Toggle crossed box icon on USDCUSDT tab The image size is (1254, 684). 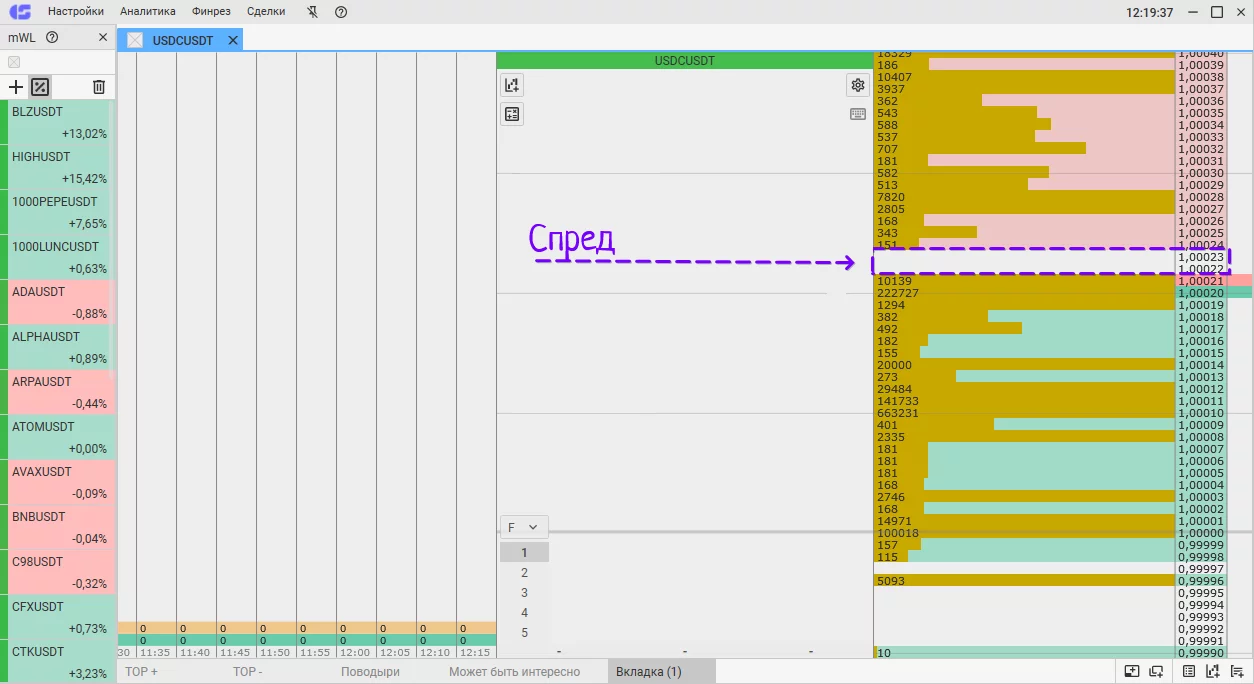pos(134,40)
